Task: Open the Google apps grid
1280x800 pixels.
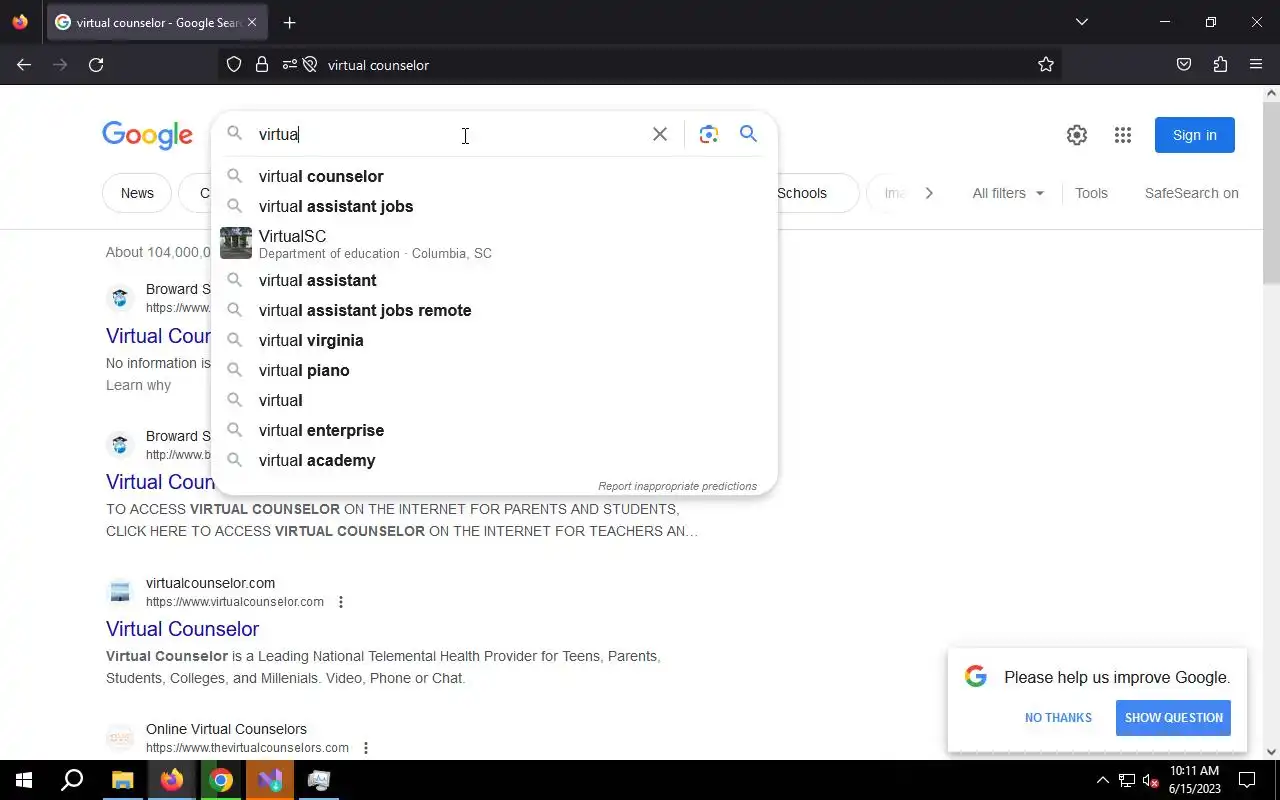Action: 1123,135
